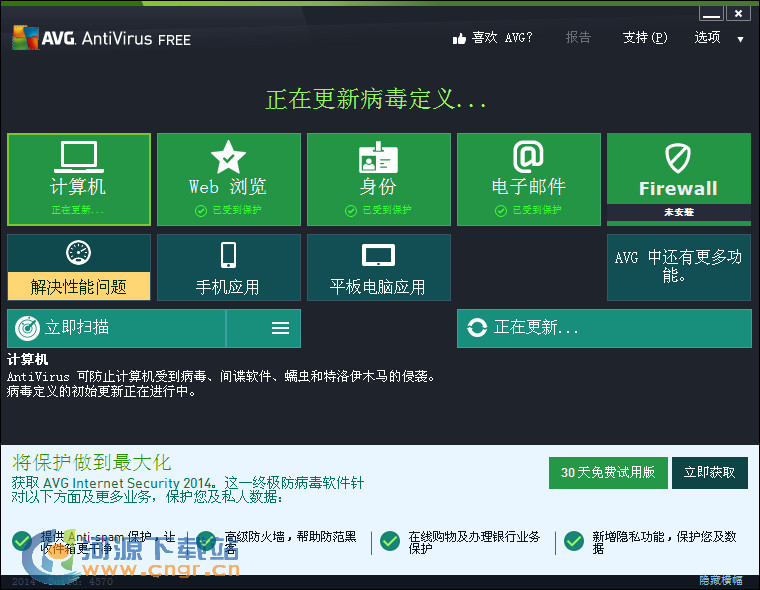
Task: Click the thumbs-up 喜欢 AVG? link
Action: coord(492,38)
